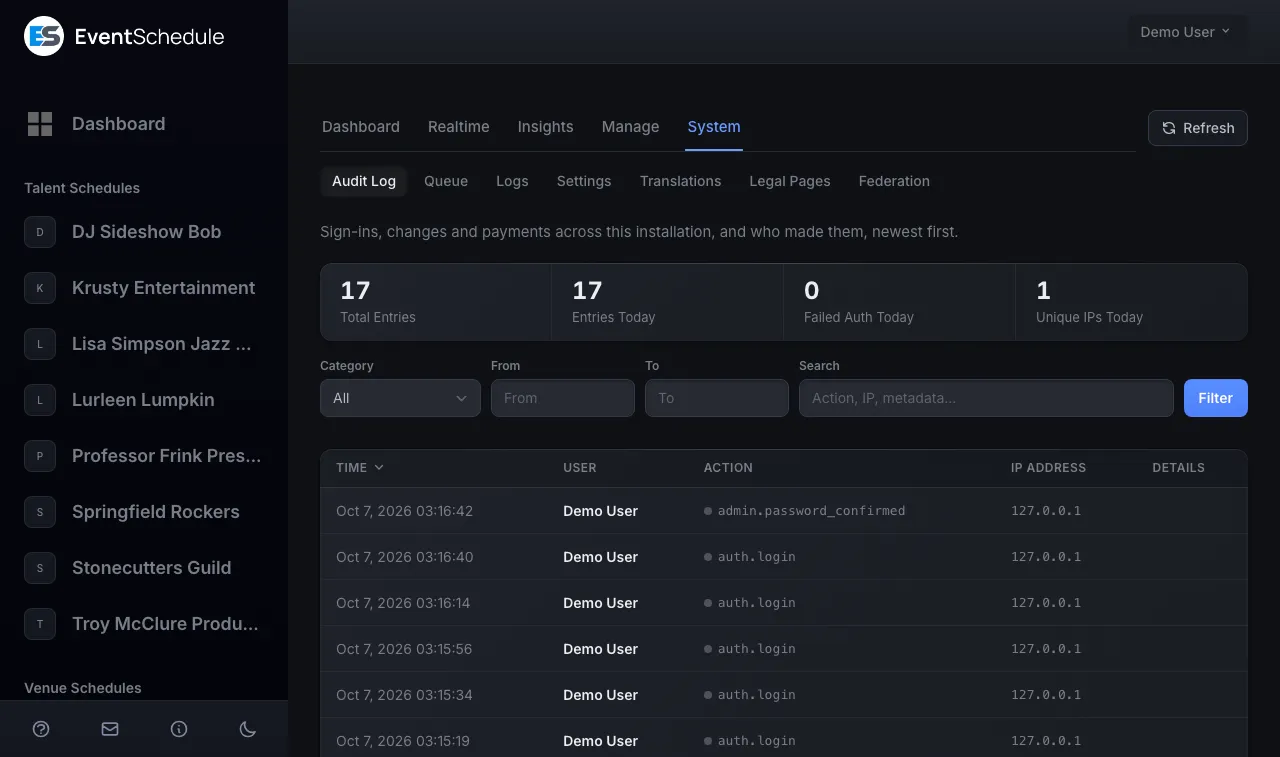Select the System tab
This screenshot has height=757, width=1280.
tap(714, 127)
